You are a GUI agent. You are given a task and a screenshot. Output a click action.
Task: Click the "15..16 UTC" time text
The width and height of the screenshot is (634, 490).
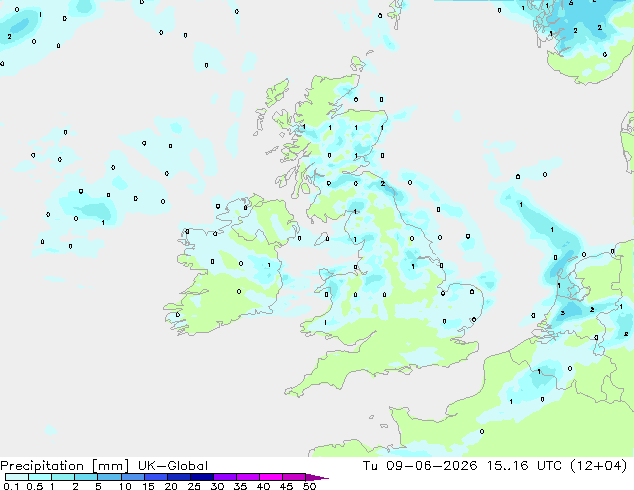point(524,466)
